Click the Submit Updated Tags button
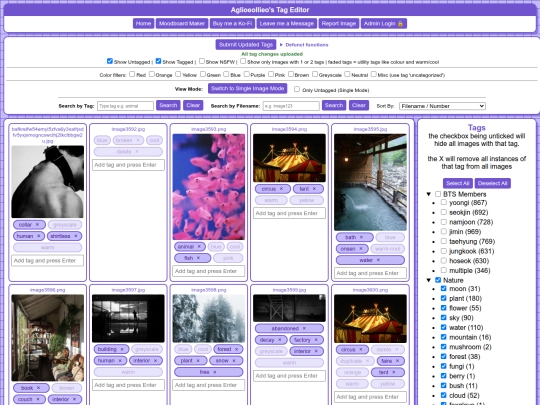The height and width of the screenshot is (405, 540). [x=246, y=44]
